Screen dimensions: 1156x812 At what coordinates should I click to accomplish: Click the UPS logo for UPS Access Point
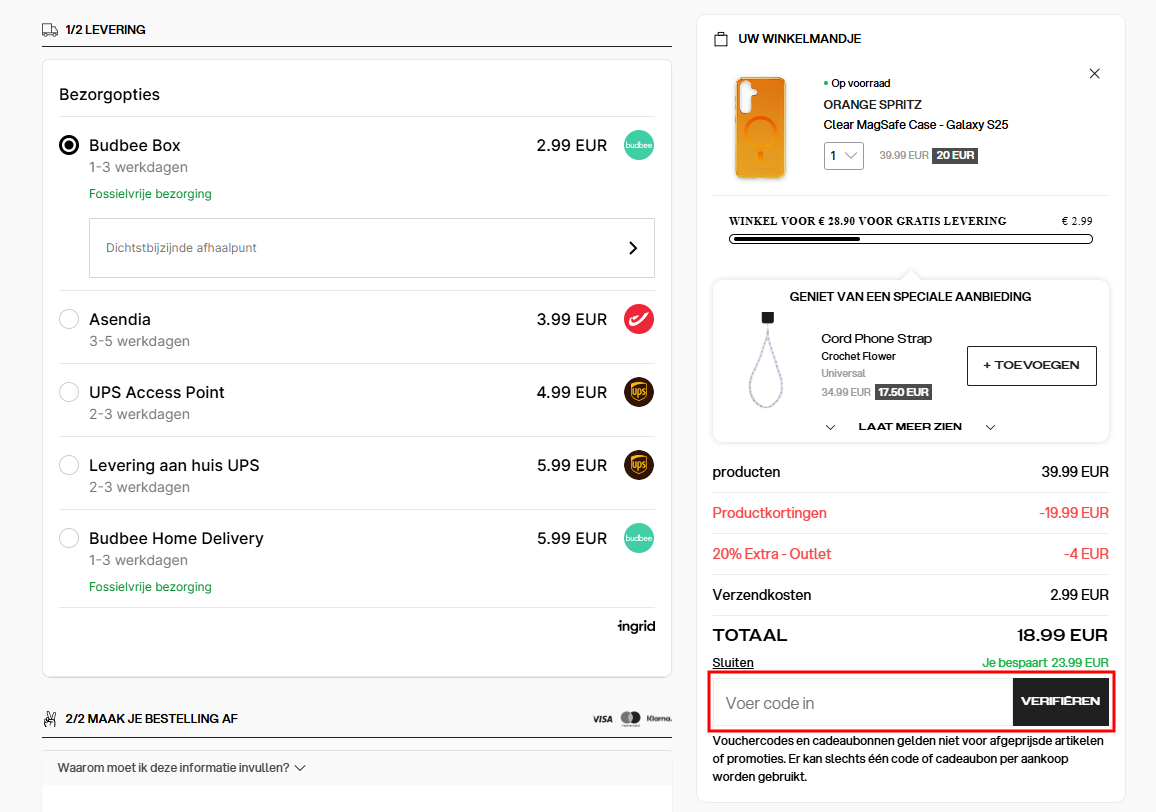[x=639, y=392]
